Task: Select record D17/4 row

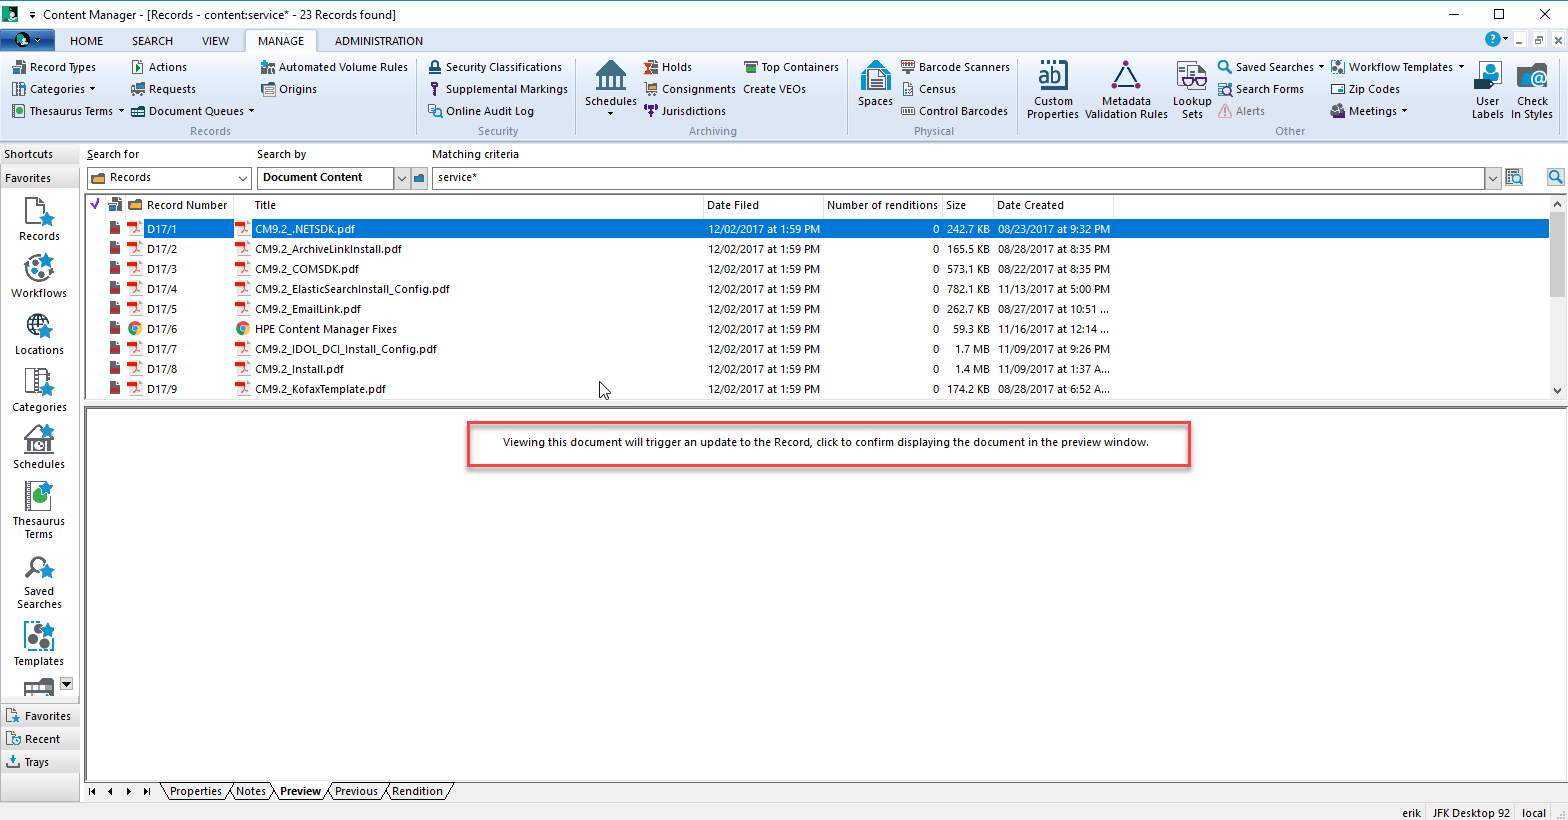Action: coord(818,289)
